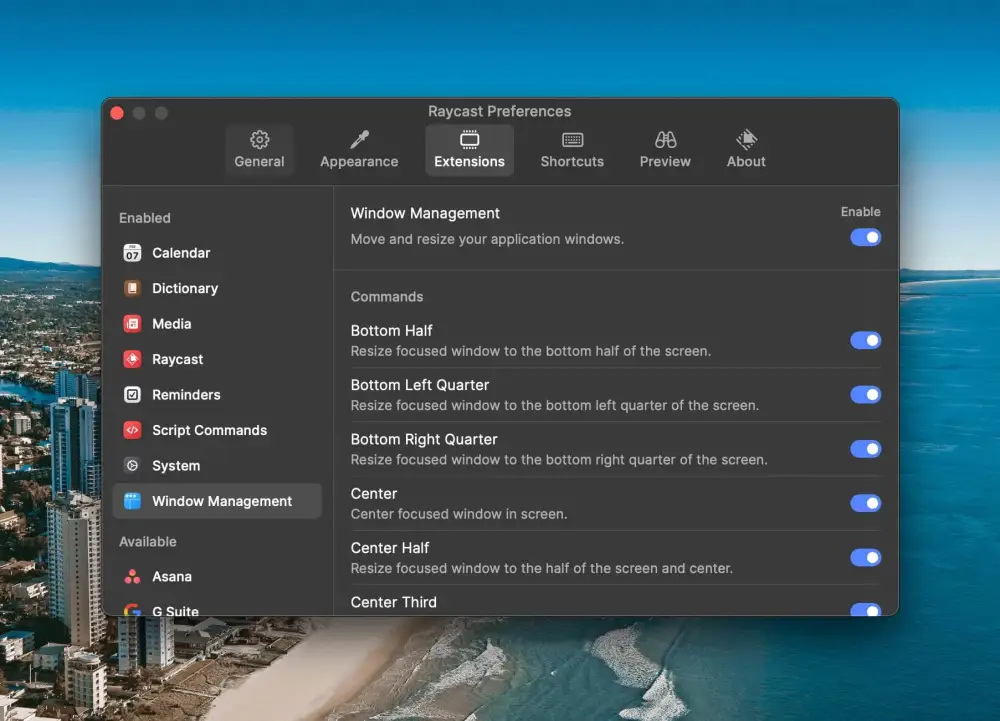Go to the Shortcuts tab label
The height and width of the screenshot is (721, 1000).
tap(572, 162)
